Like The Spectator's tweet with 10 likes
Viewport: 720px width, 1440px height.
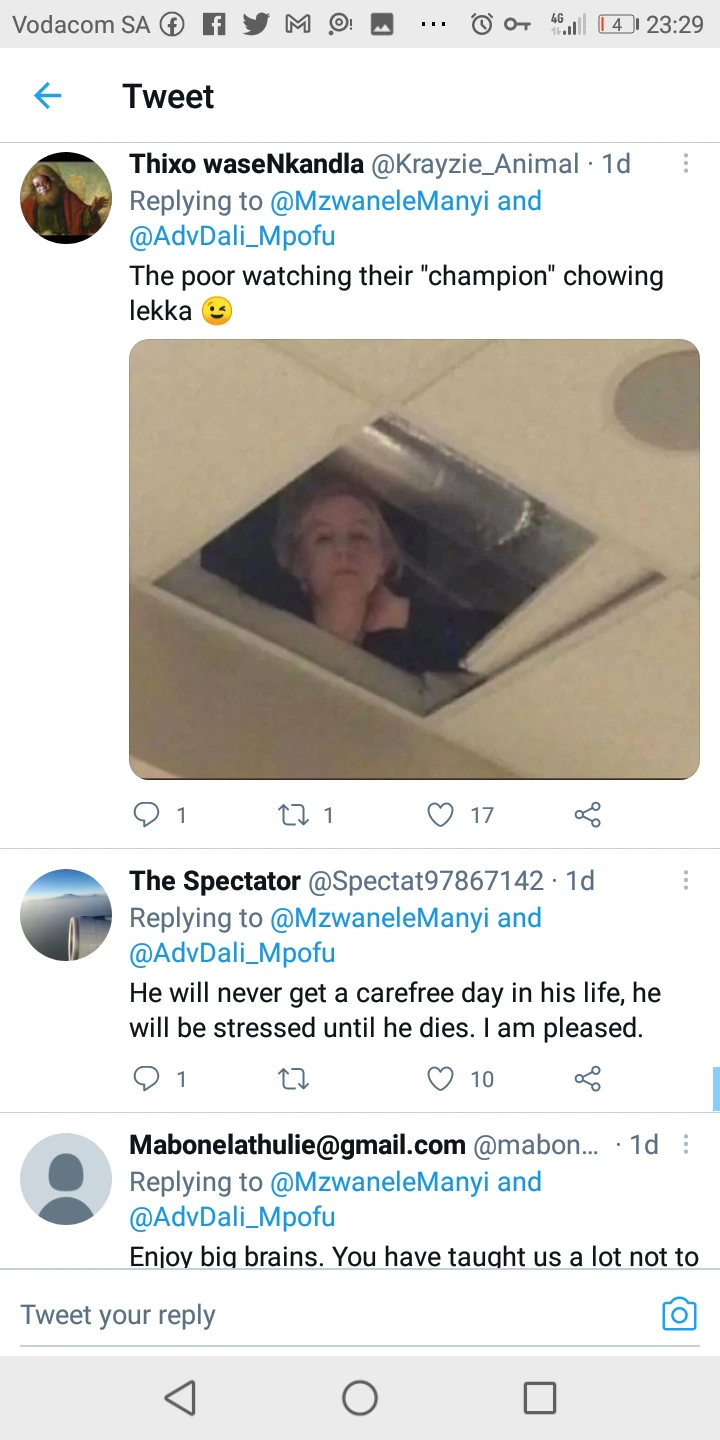click(x=441, y=1079)
